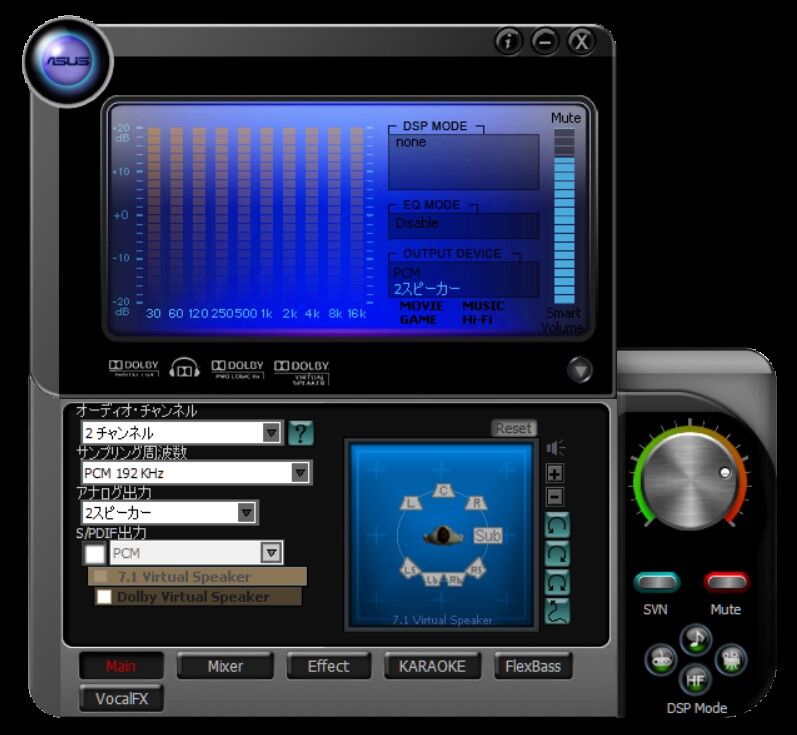Click the Reset button
Image resolution: width=797 pixels, height=735 pixels.
pyautogui.click(x=514, y=428)
